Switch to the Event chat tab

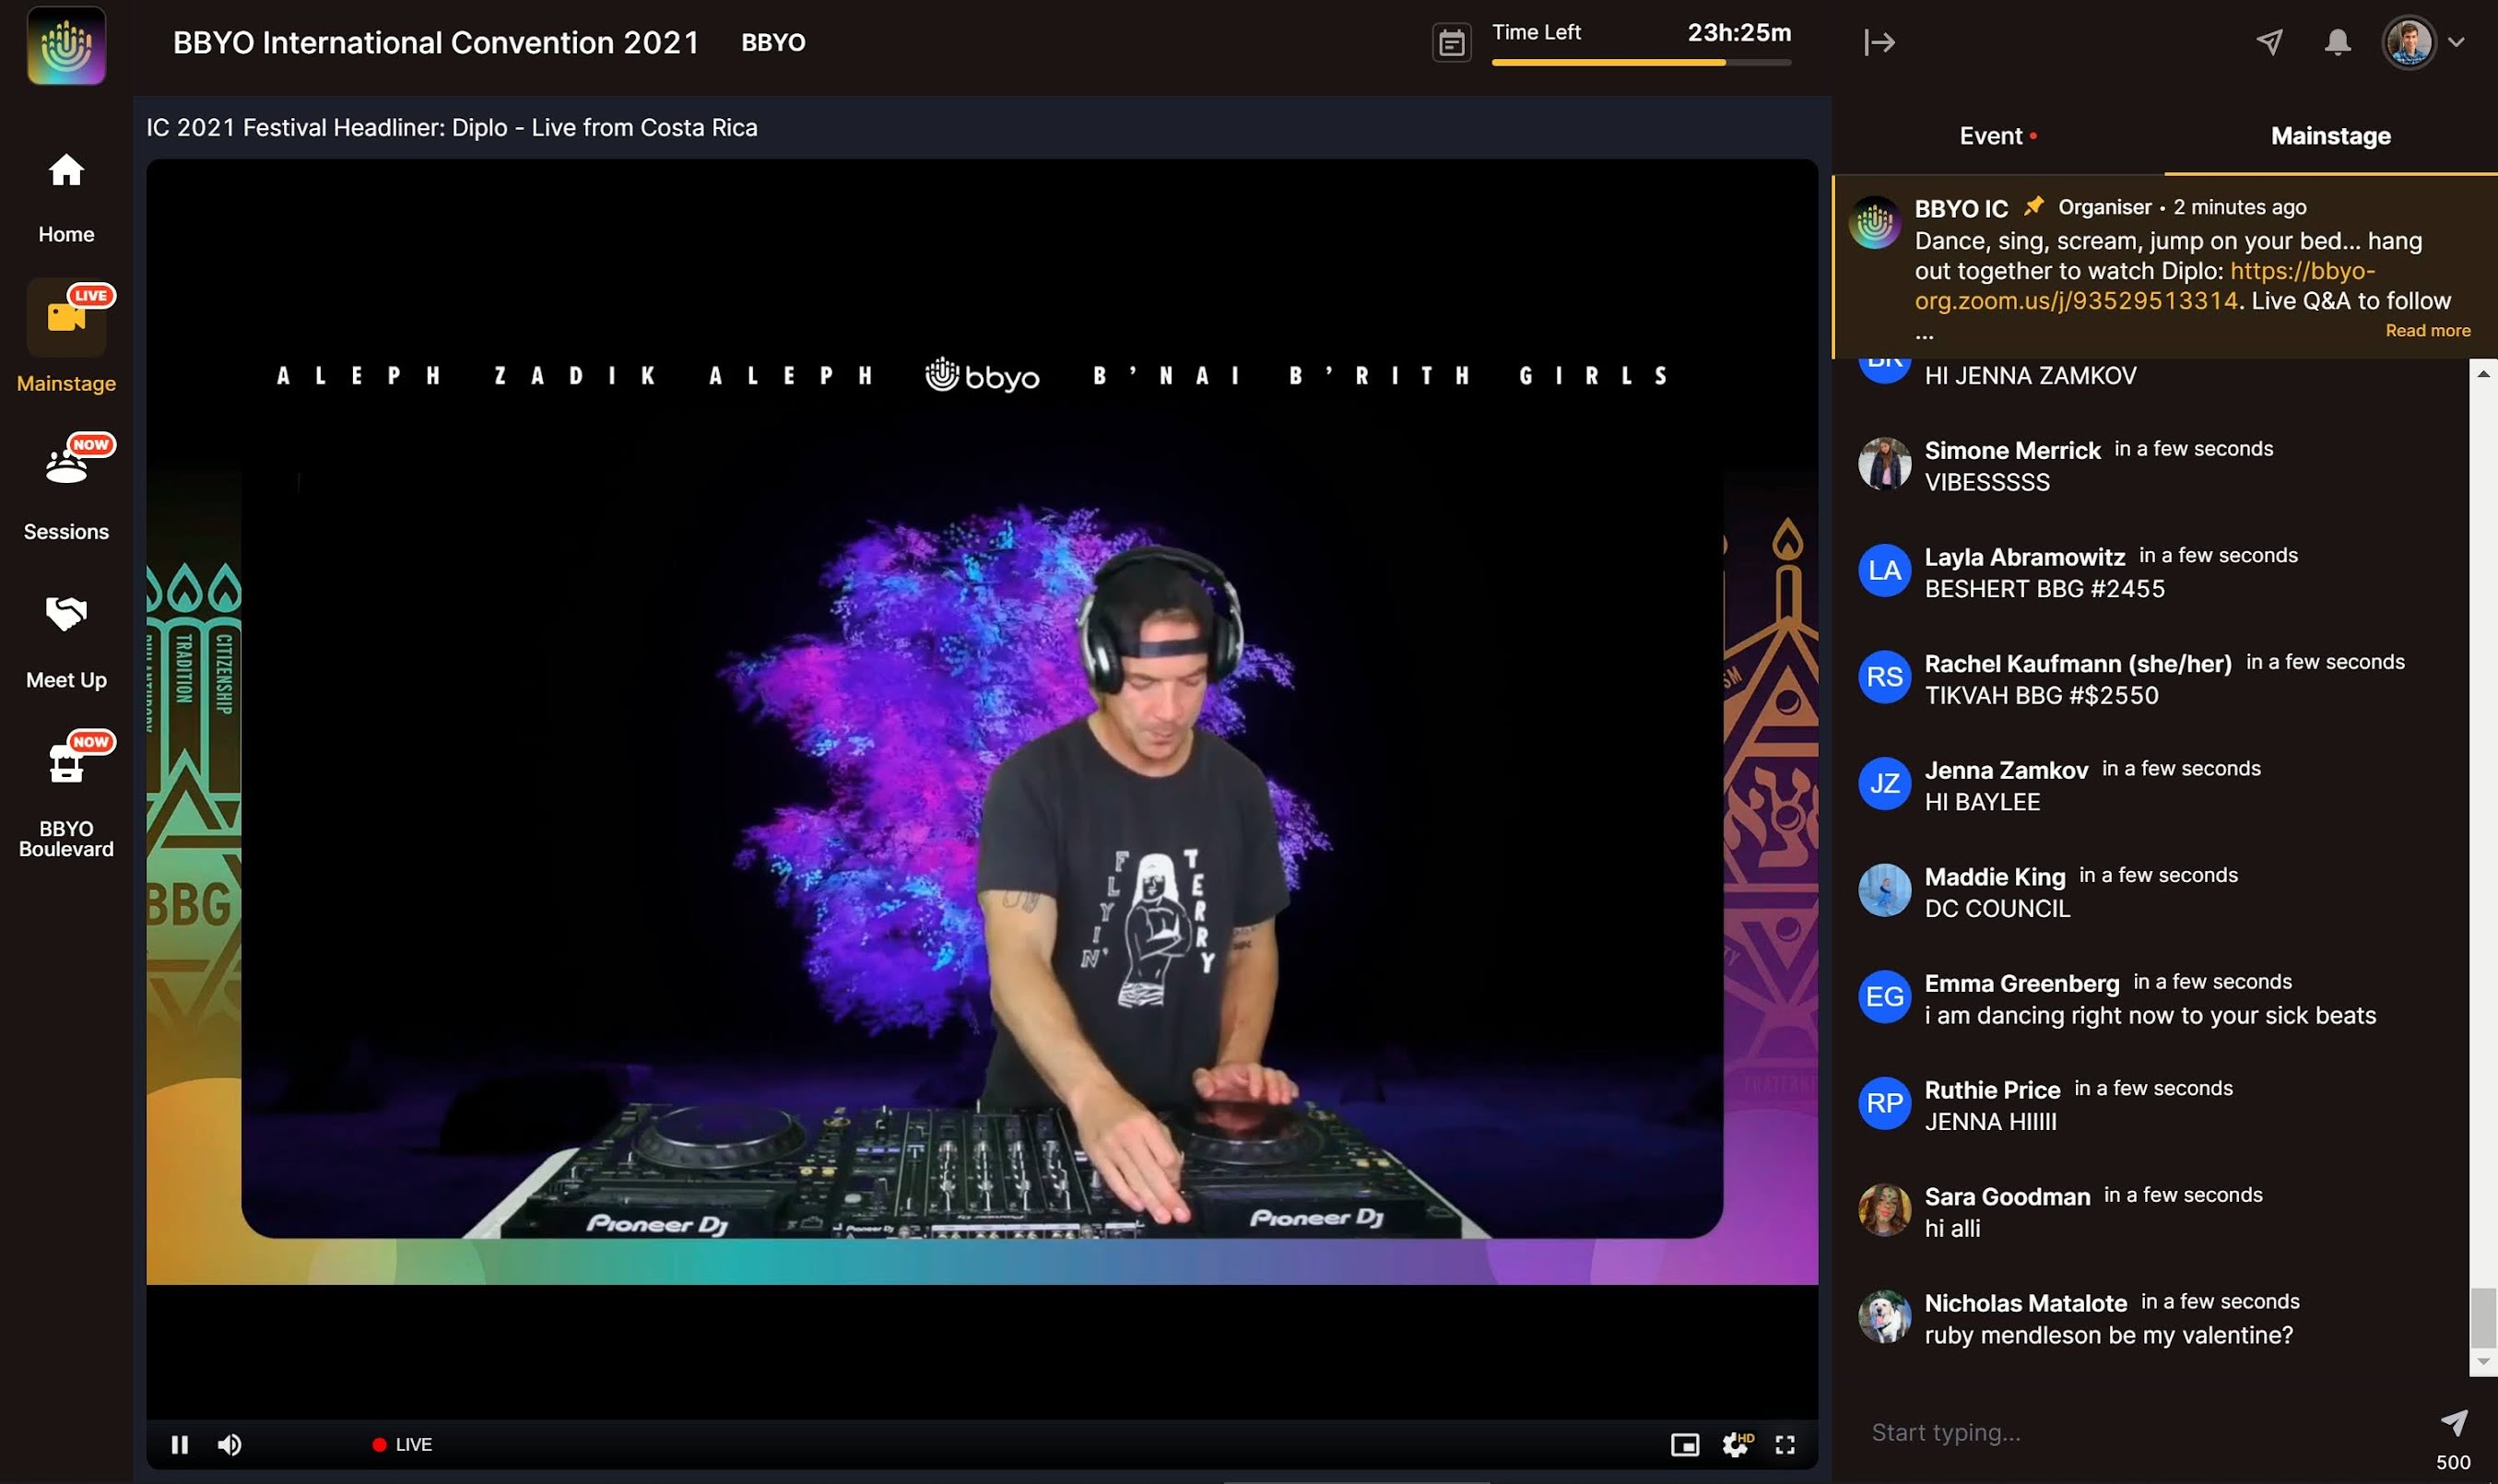tap(1998, 136)
